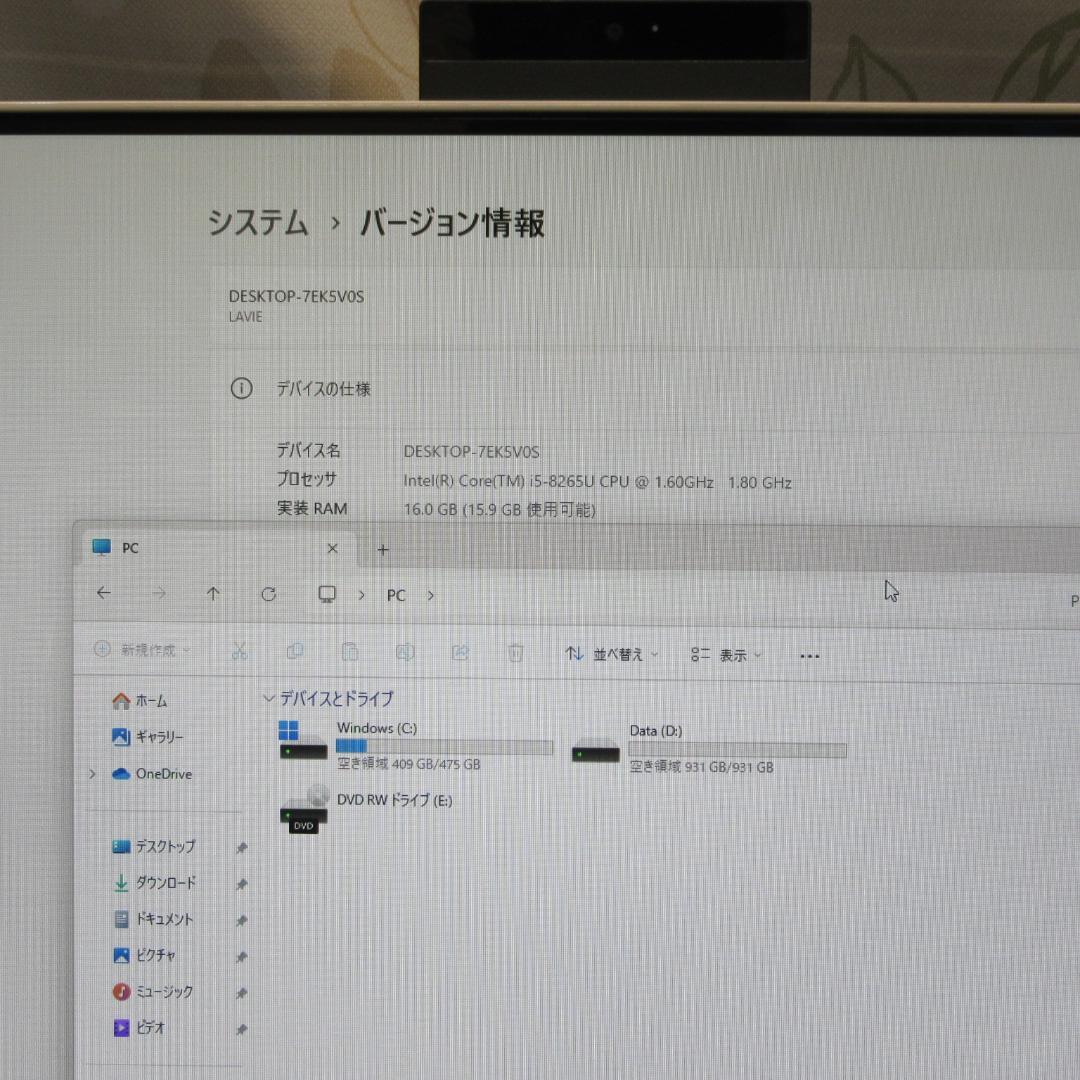Collapse the デバイスとドライブ section
This screenshot has width=1080, height=1080.
268,699
